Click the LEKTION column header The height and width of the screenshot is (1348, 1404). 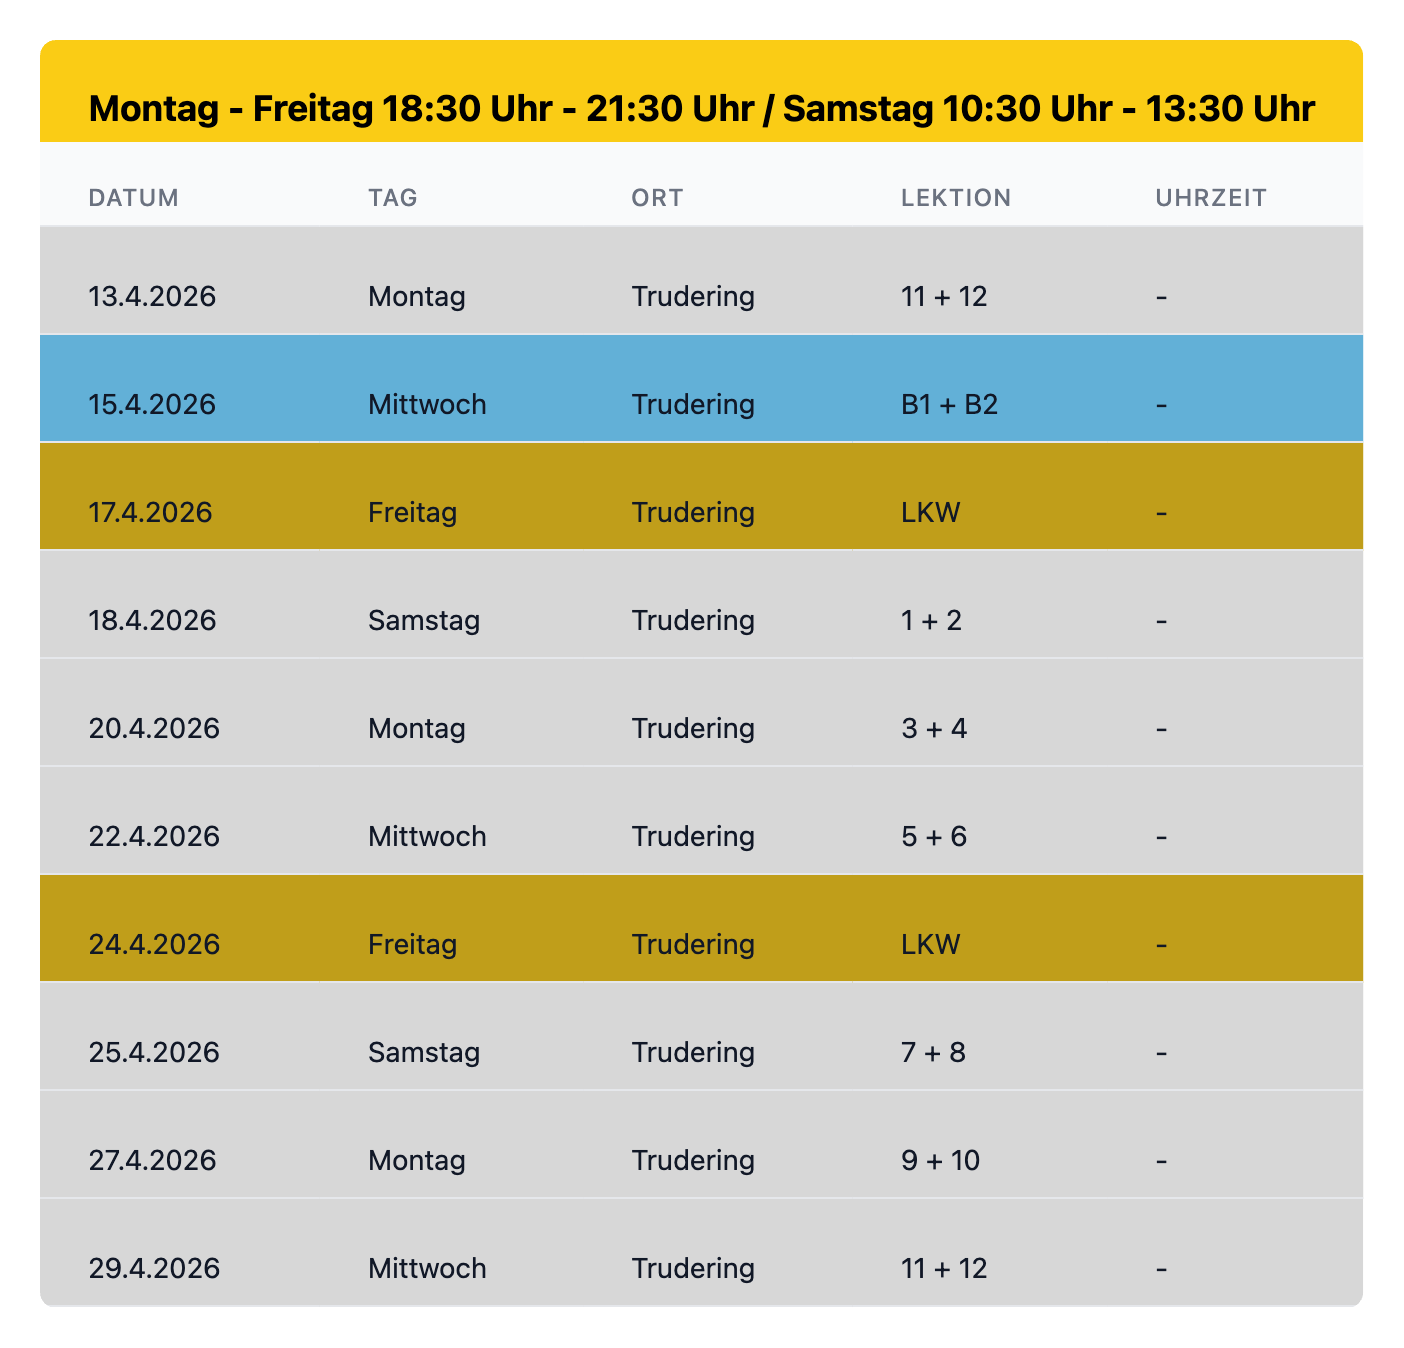(x=956, y=197)
